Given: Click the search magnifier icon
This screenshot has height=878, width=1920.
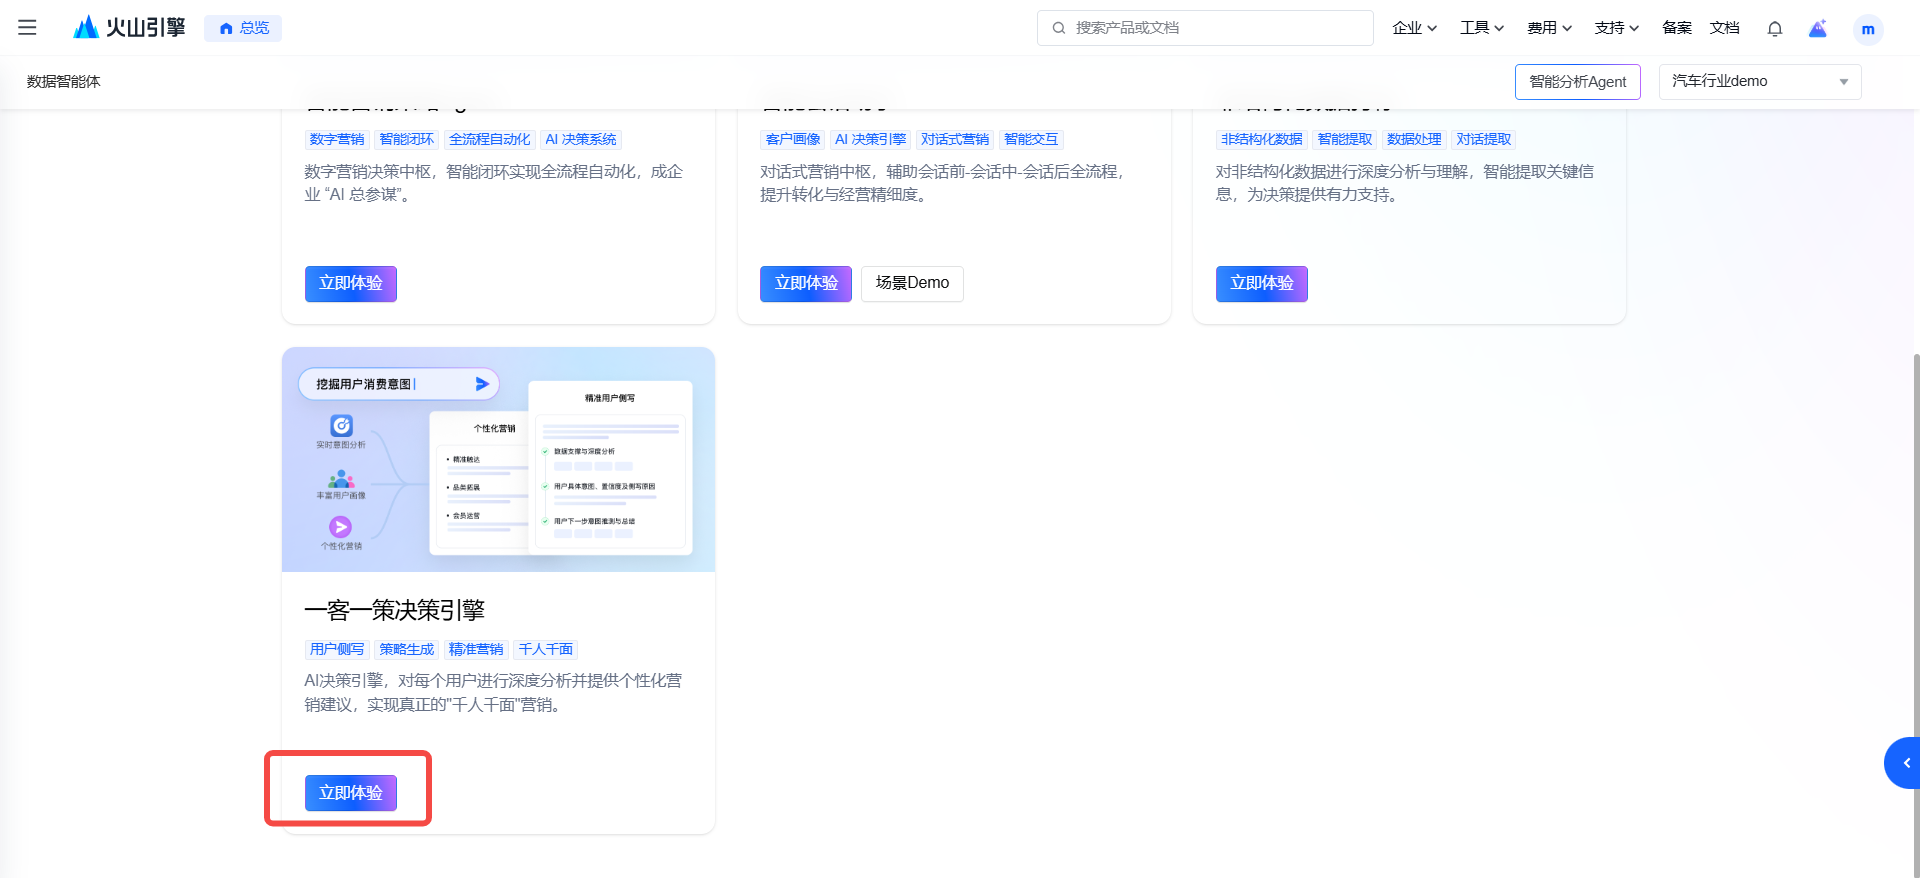Looking at the screenshot, I should point(1058,28).
